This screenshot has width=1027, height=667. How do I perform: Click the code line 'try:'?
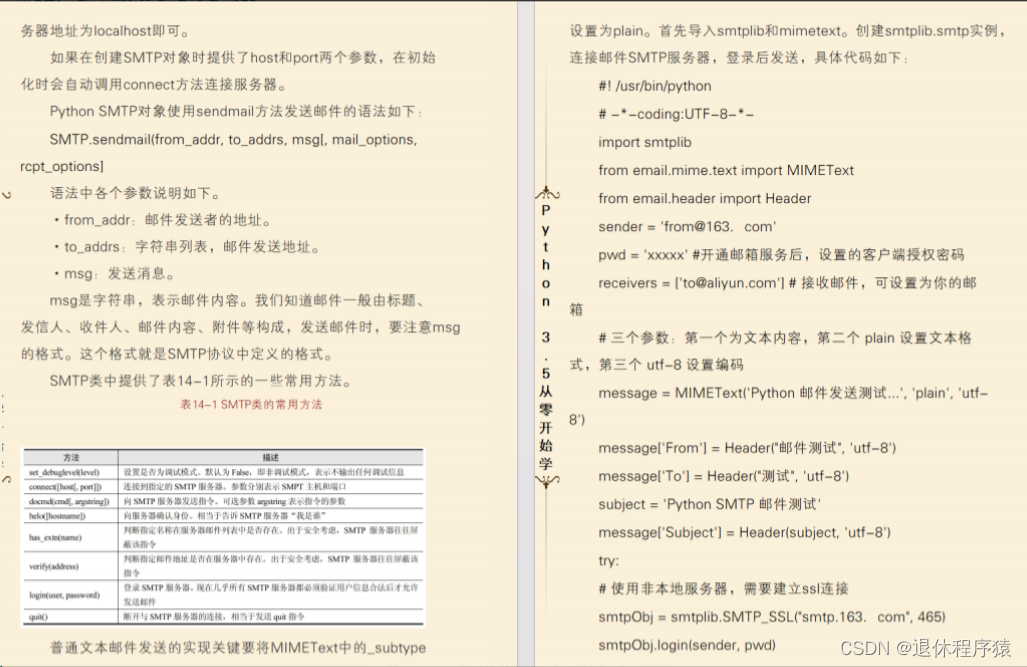608,561
